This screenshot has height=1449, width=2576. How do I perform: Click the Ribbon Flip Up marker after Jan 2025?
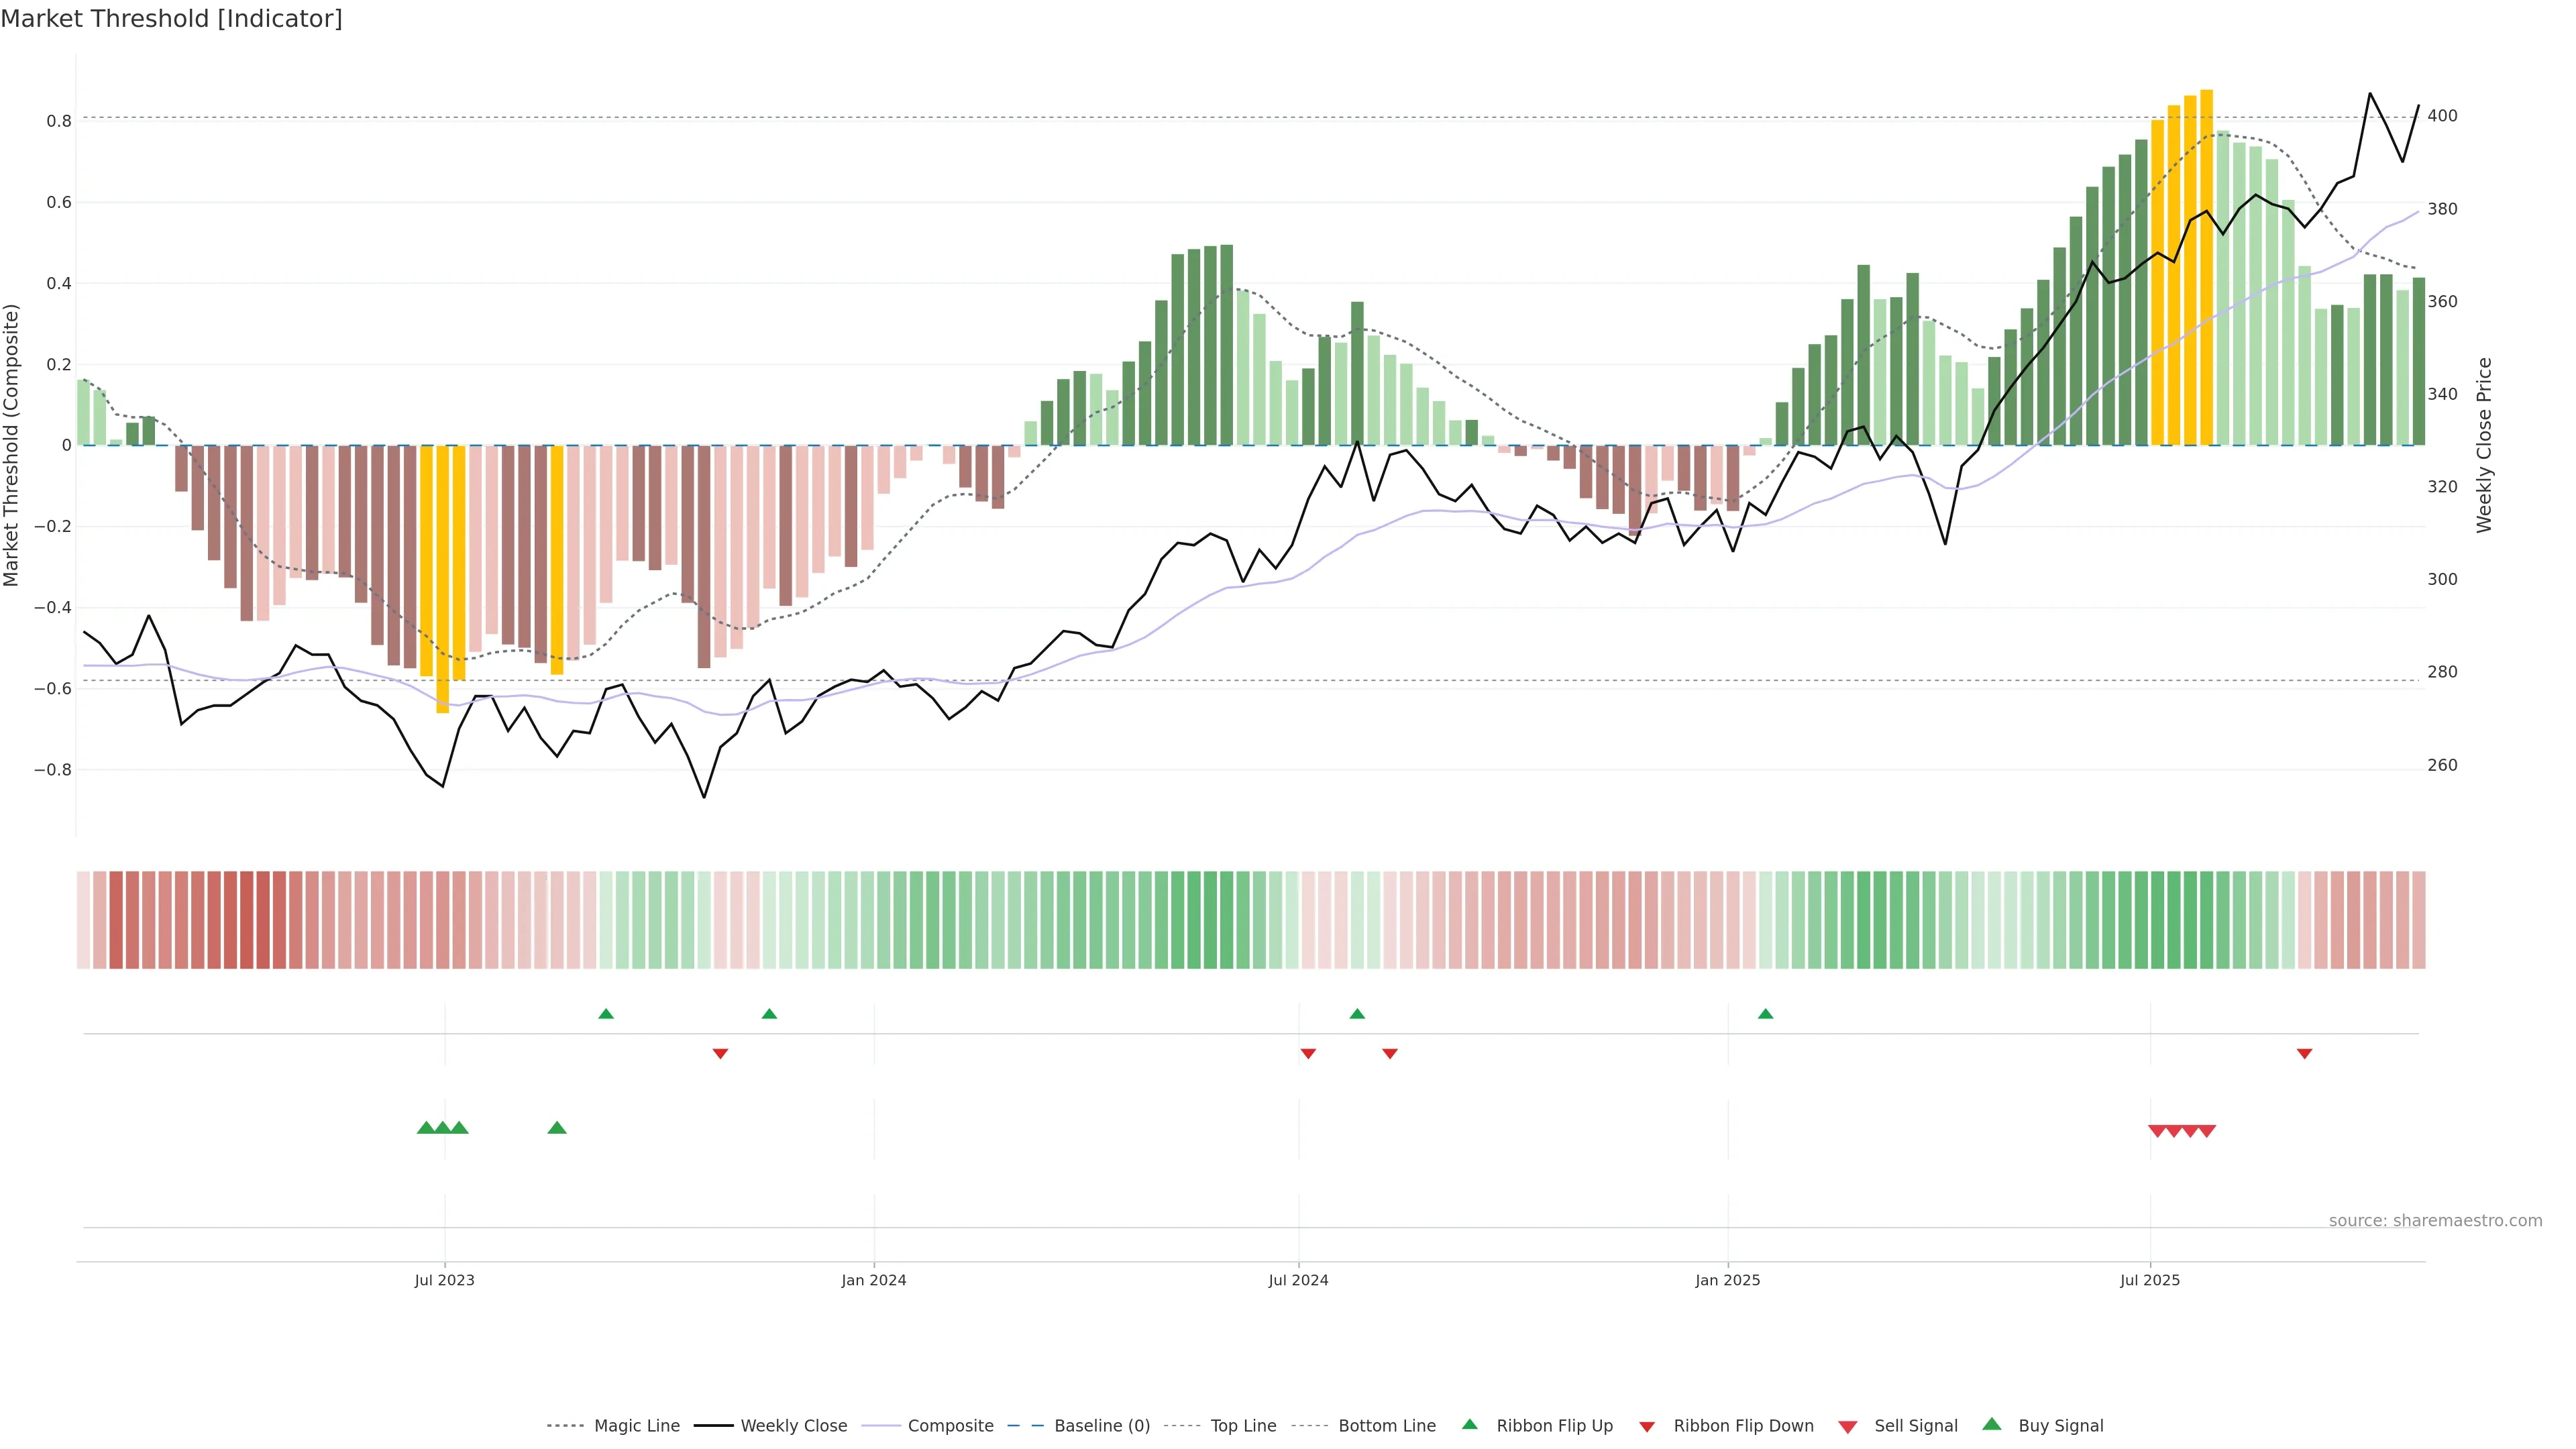[1765, 1014]
